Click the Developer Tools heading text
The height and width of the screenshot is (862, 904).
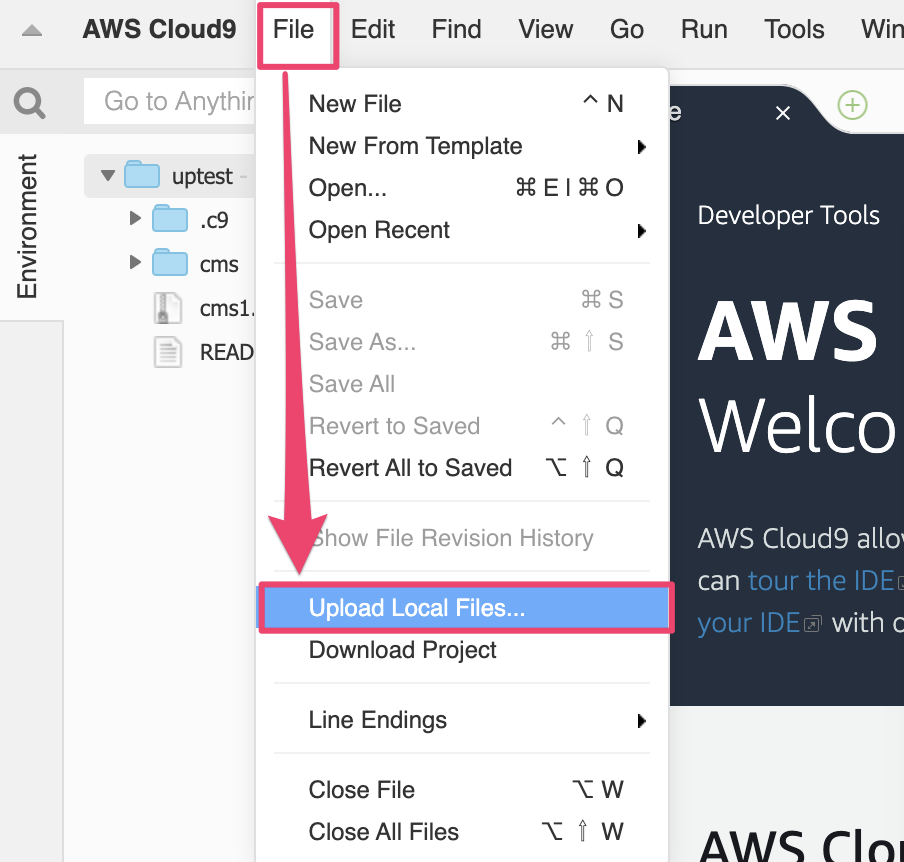pyautogui.click(x=788, y=216)
